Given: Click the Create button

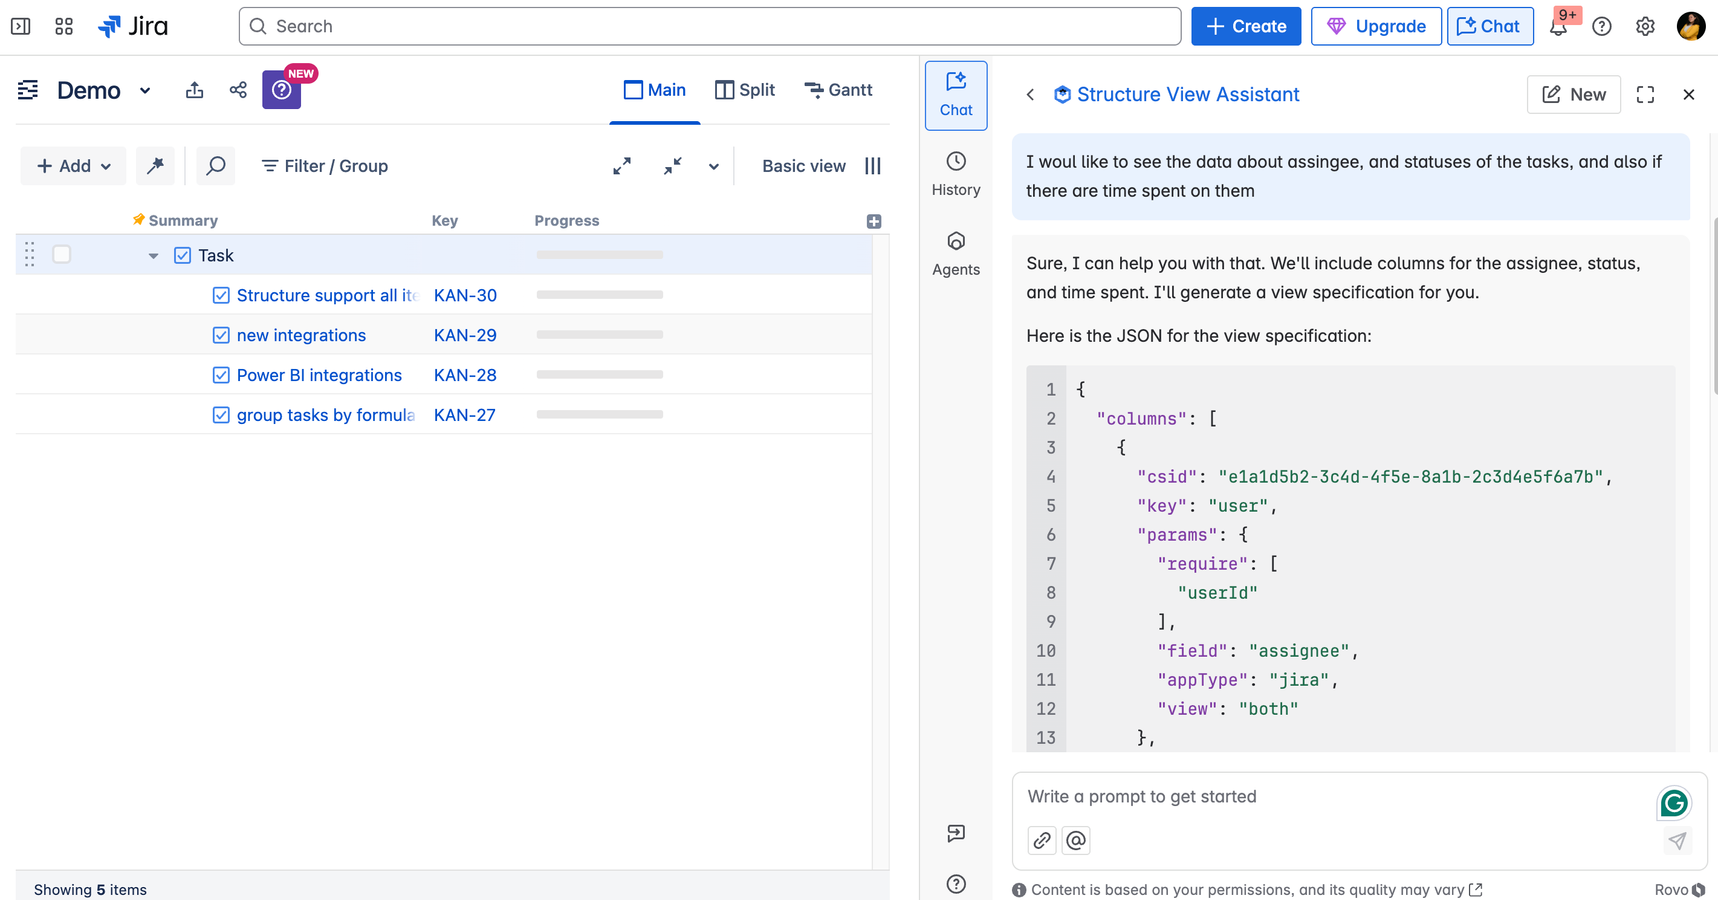Looking at the screenshot, I should 1246,26.
